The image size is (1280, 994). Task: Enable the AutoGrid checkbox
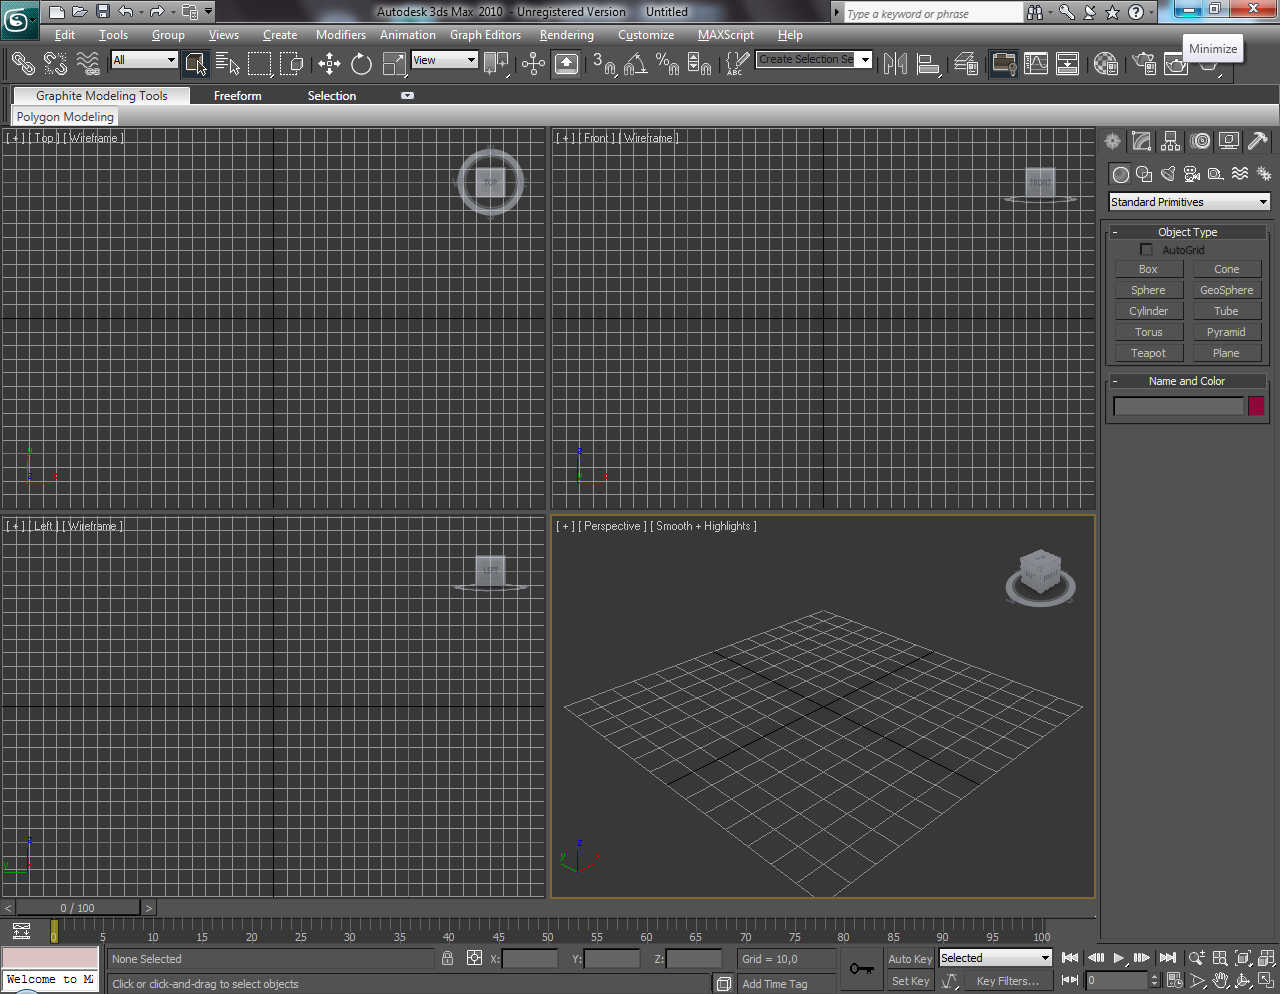pyautogui.click(x=1146, y=250)
